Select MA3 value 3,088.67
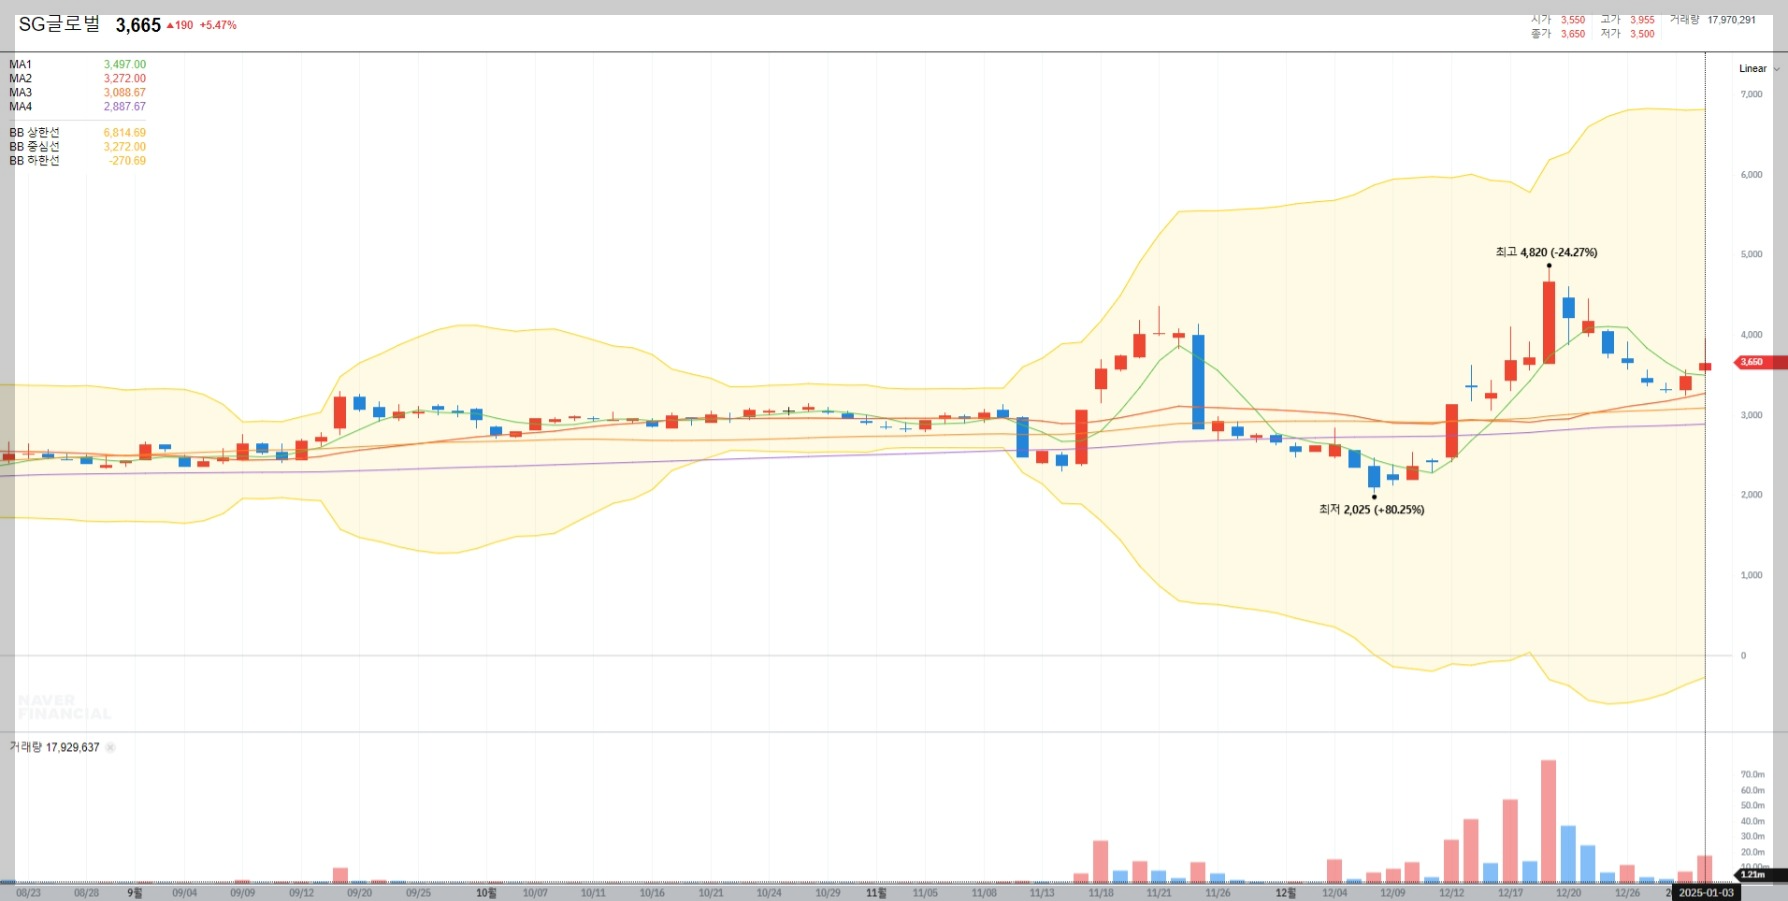1788x901 pixels. pos(125,92)
